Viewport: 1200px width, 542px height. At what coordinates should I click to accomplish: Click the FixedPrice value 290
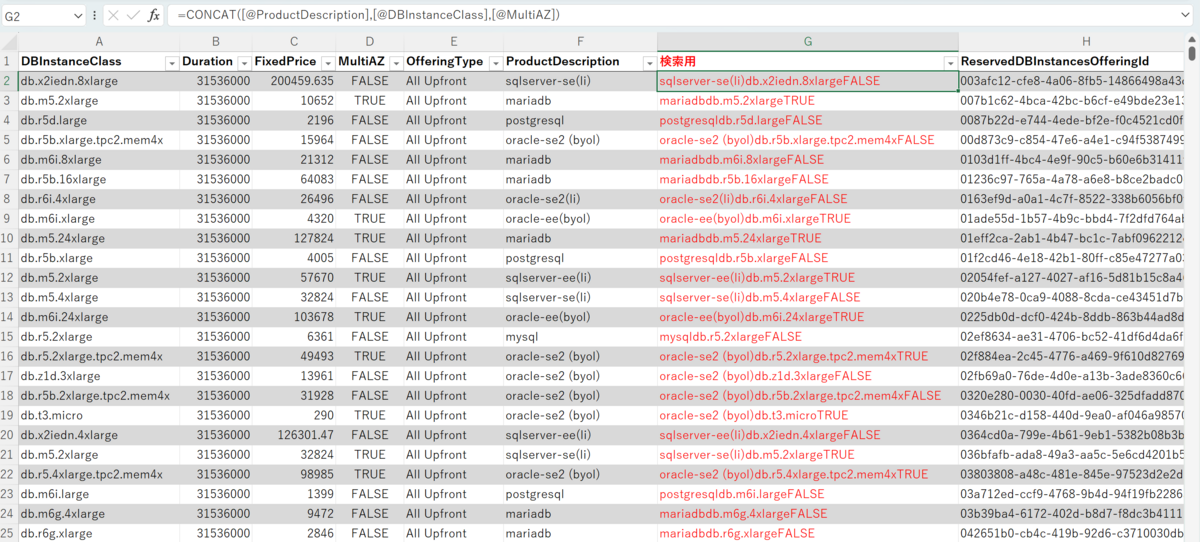323,415
